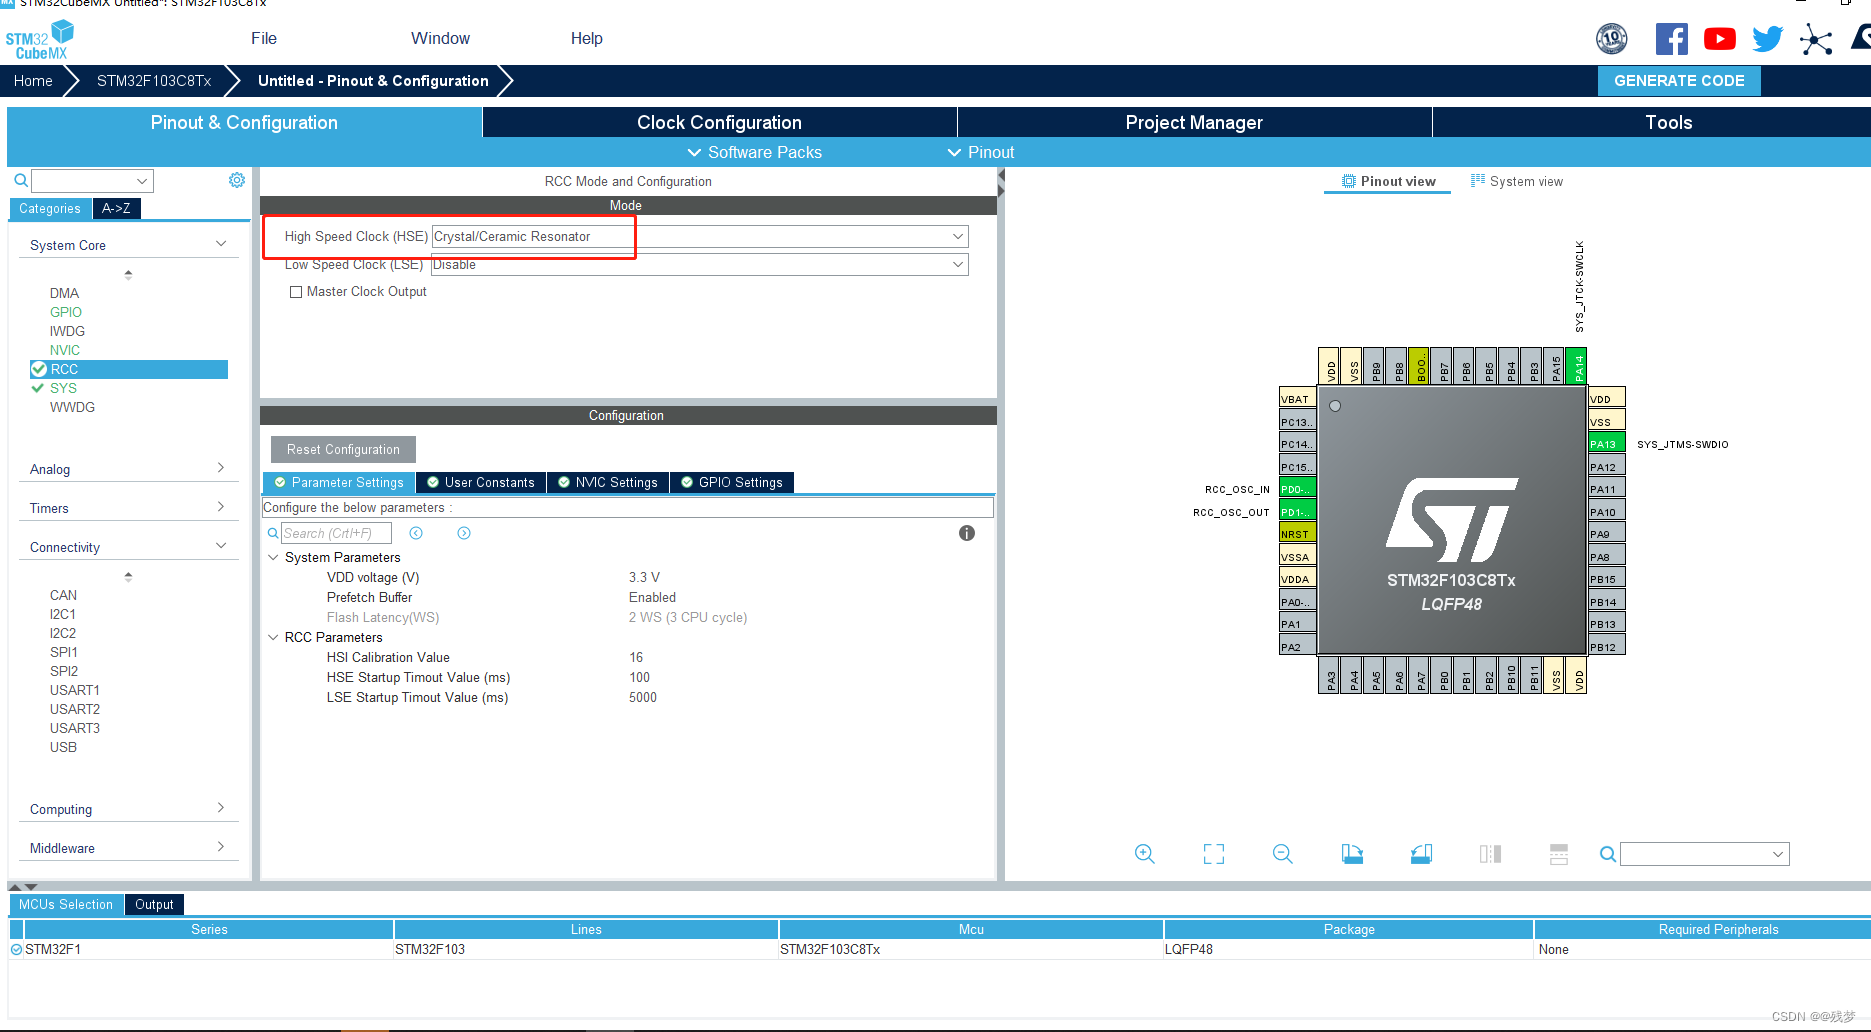Open the User Constants tab
1871x1032 pixels.
pyautogui.click(x=481, y=482)
